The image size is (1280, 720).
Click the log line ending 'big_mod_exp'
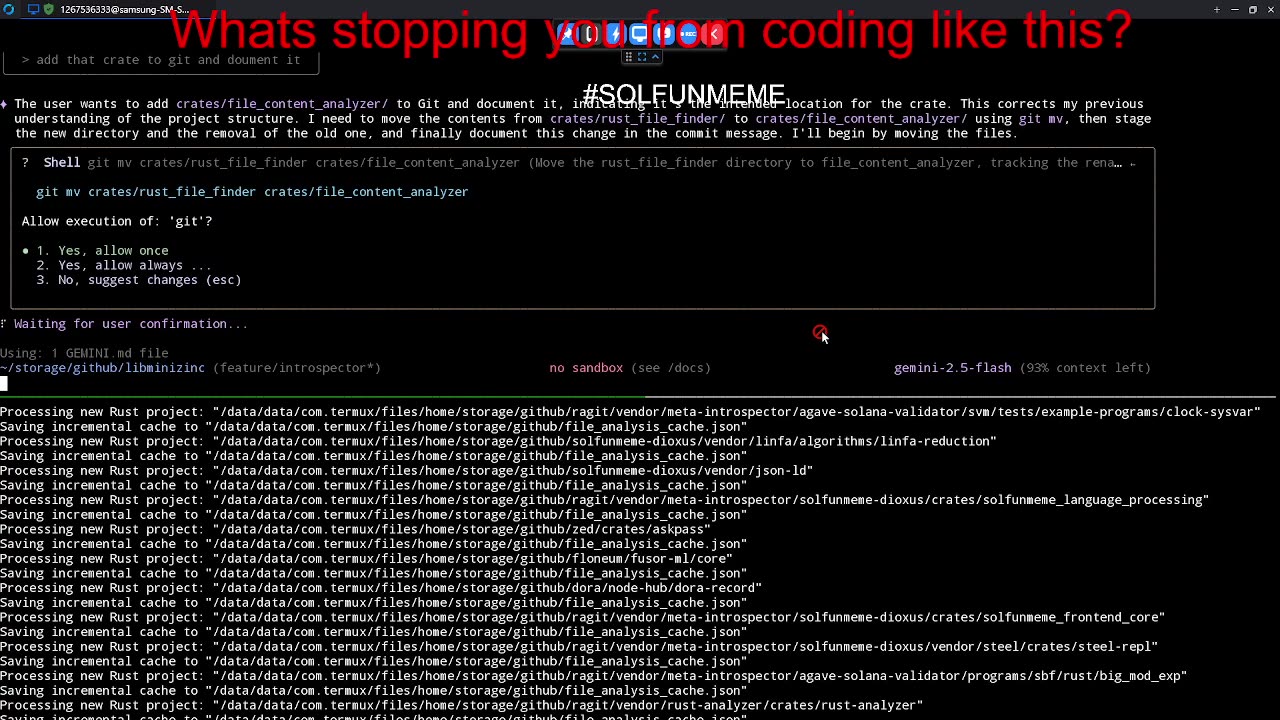593,677
